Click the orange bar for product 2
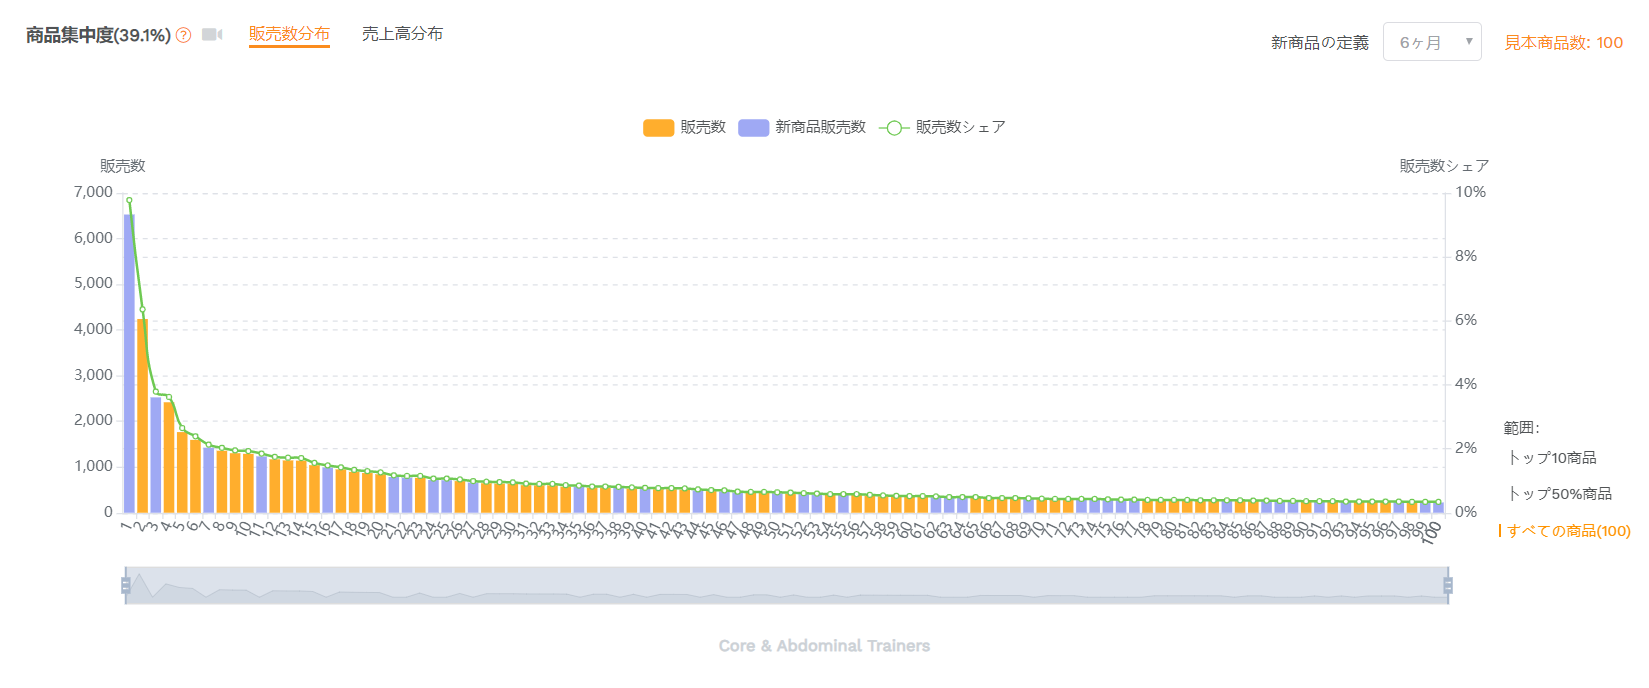This screenshot has height=688, width=1649. click(x=142, y=415)
